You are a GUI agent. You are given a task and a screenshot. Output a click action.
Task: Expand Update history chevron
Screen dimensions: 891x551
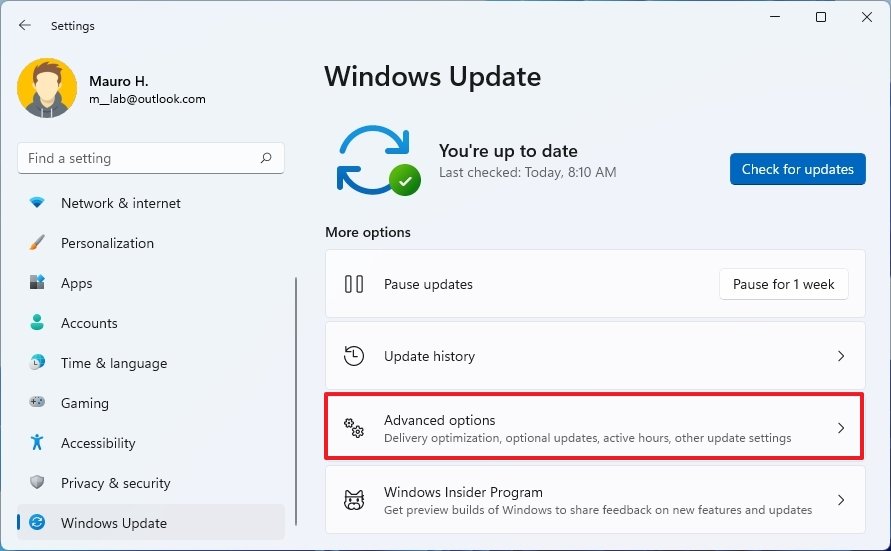[x=841, y=356]
